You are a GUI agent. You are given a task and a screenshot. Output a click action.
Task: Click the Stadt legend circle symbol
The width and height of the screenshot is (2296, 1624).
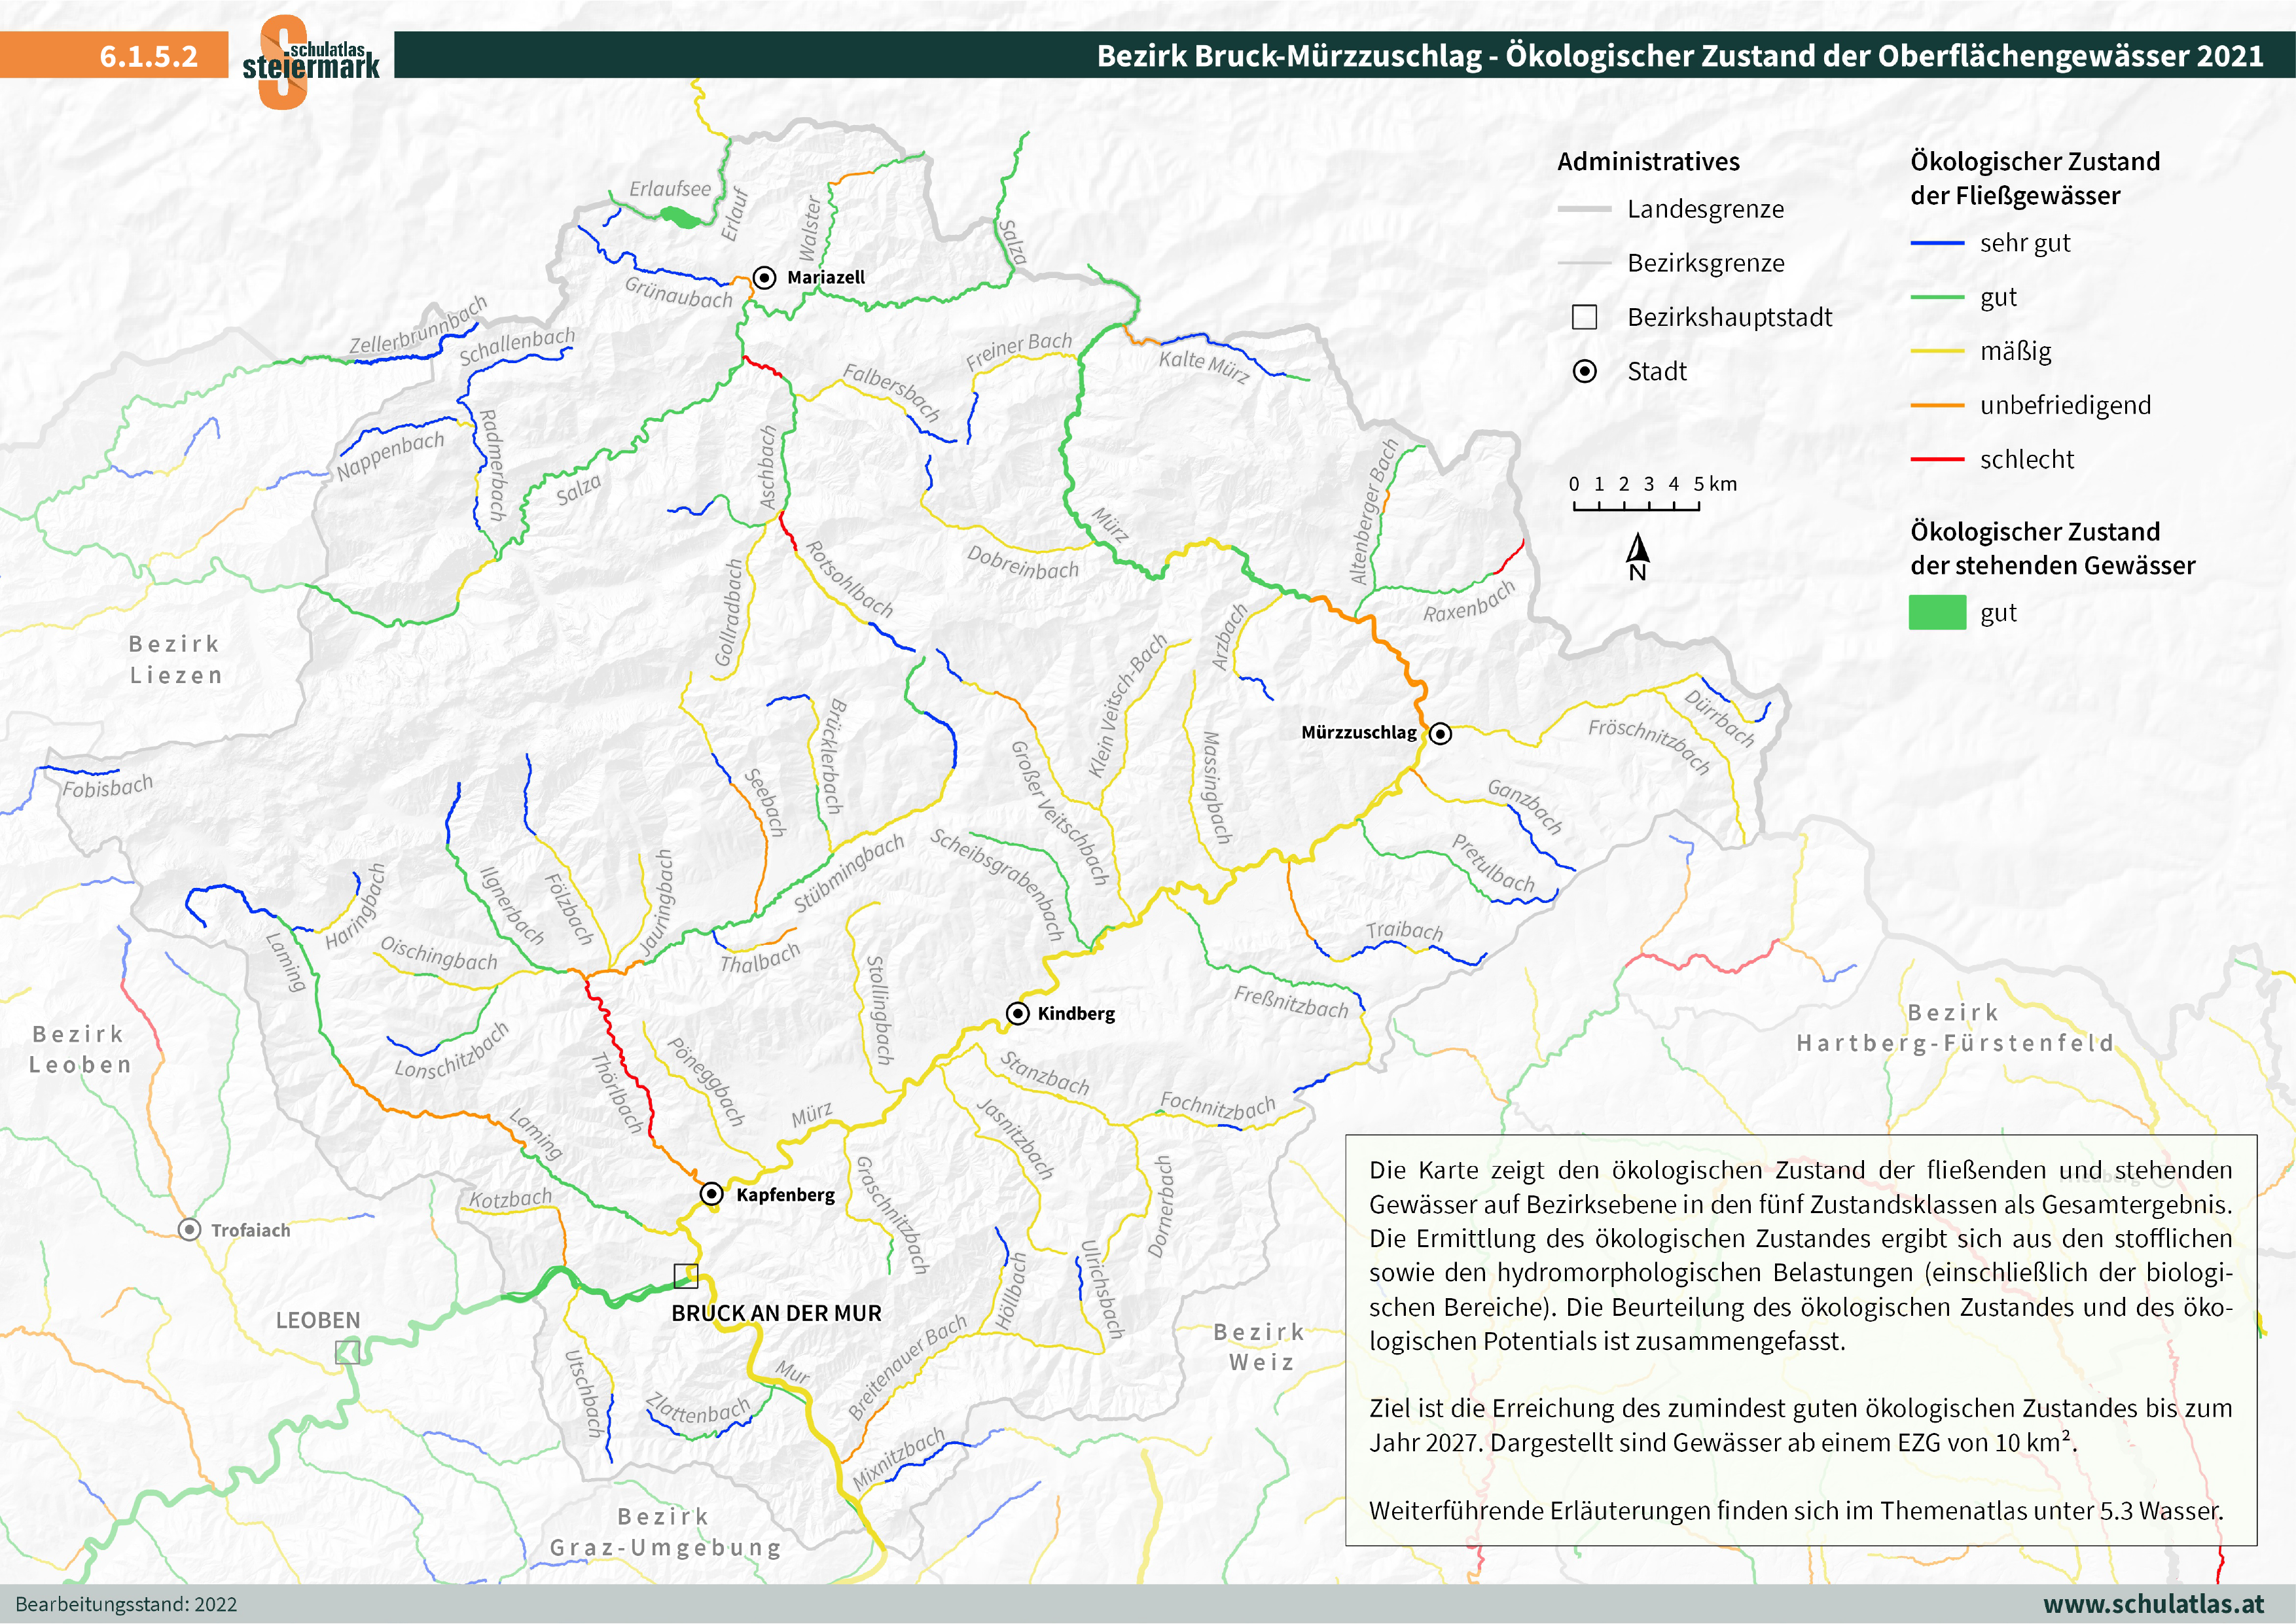click(x=1584, y=371)
